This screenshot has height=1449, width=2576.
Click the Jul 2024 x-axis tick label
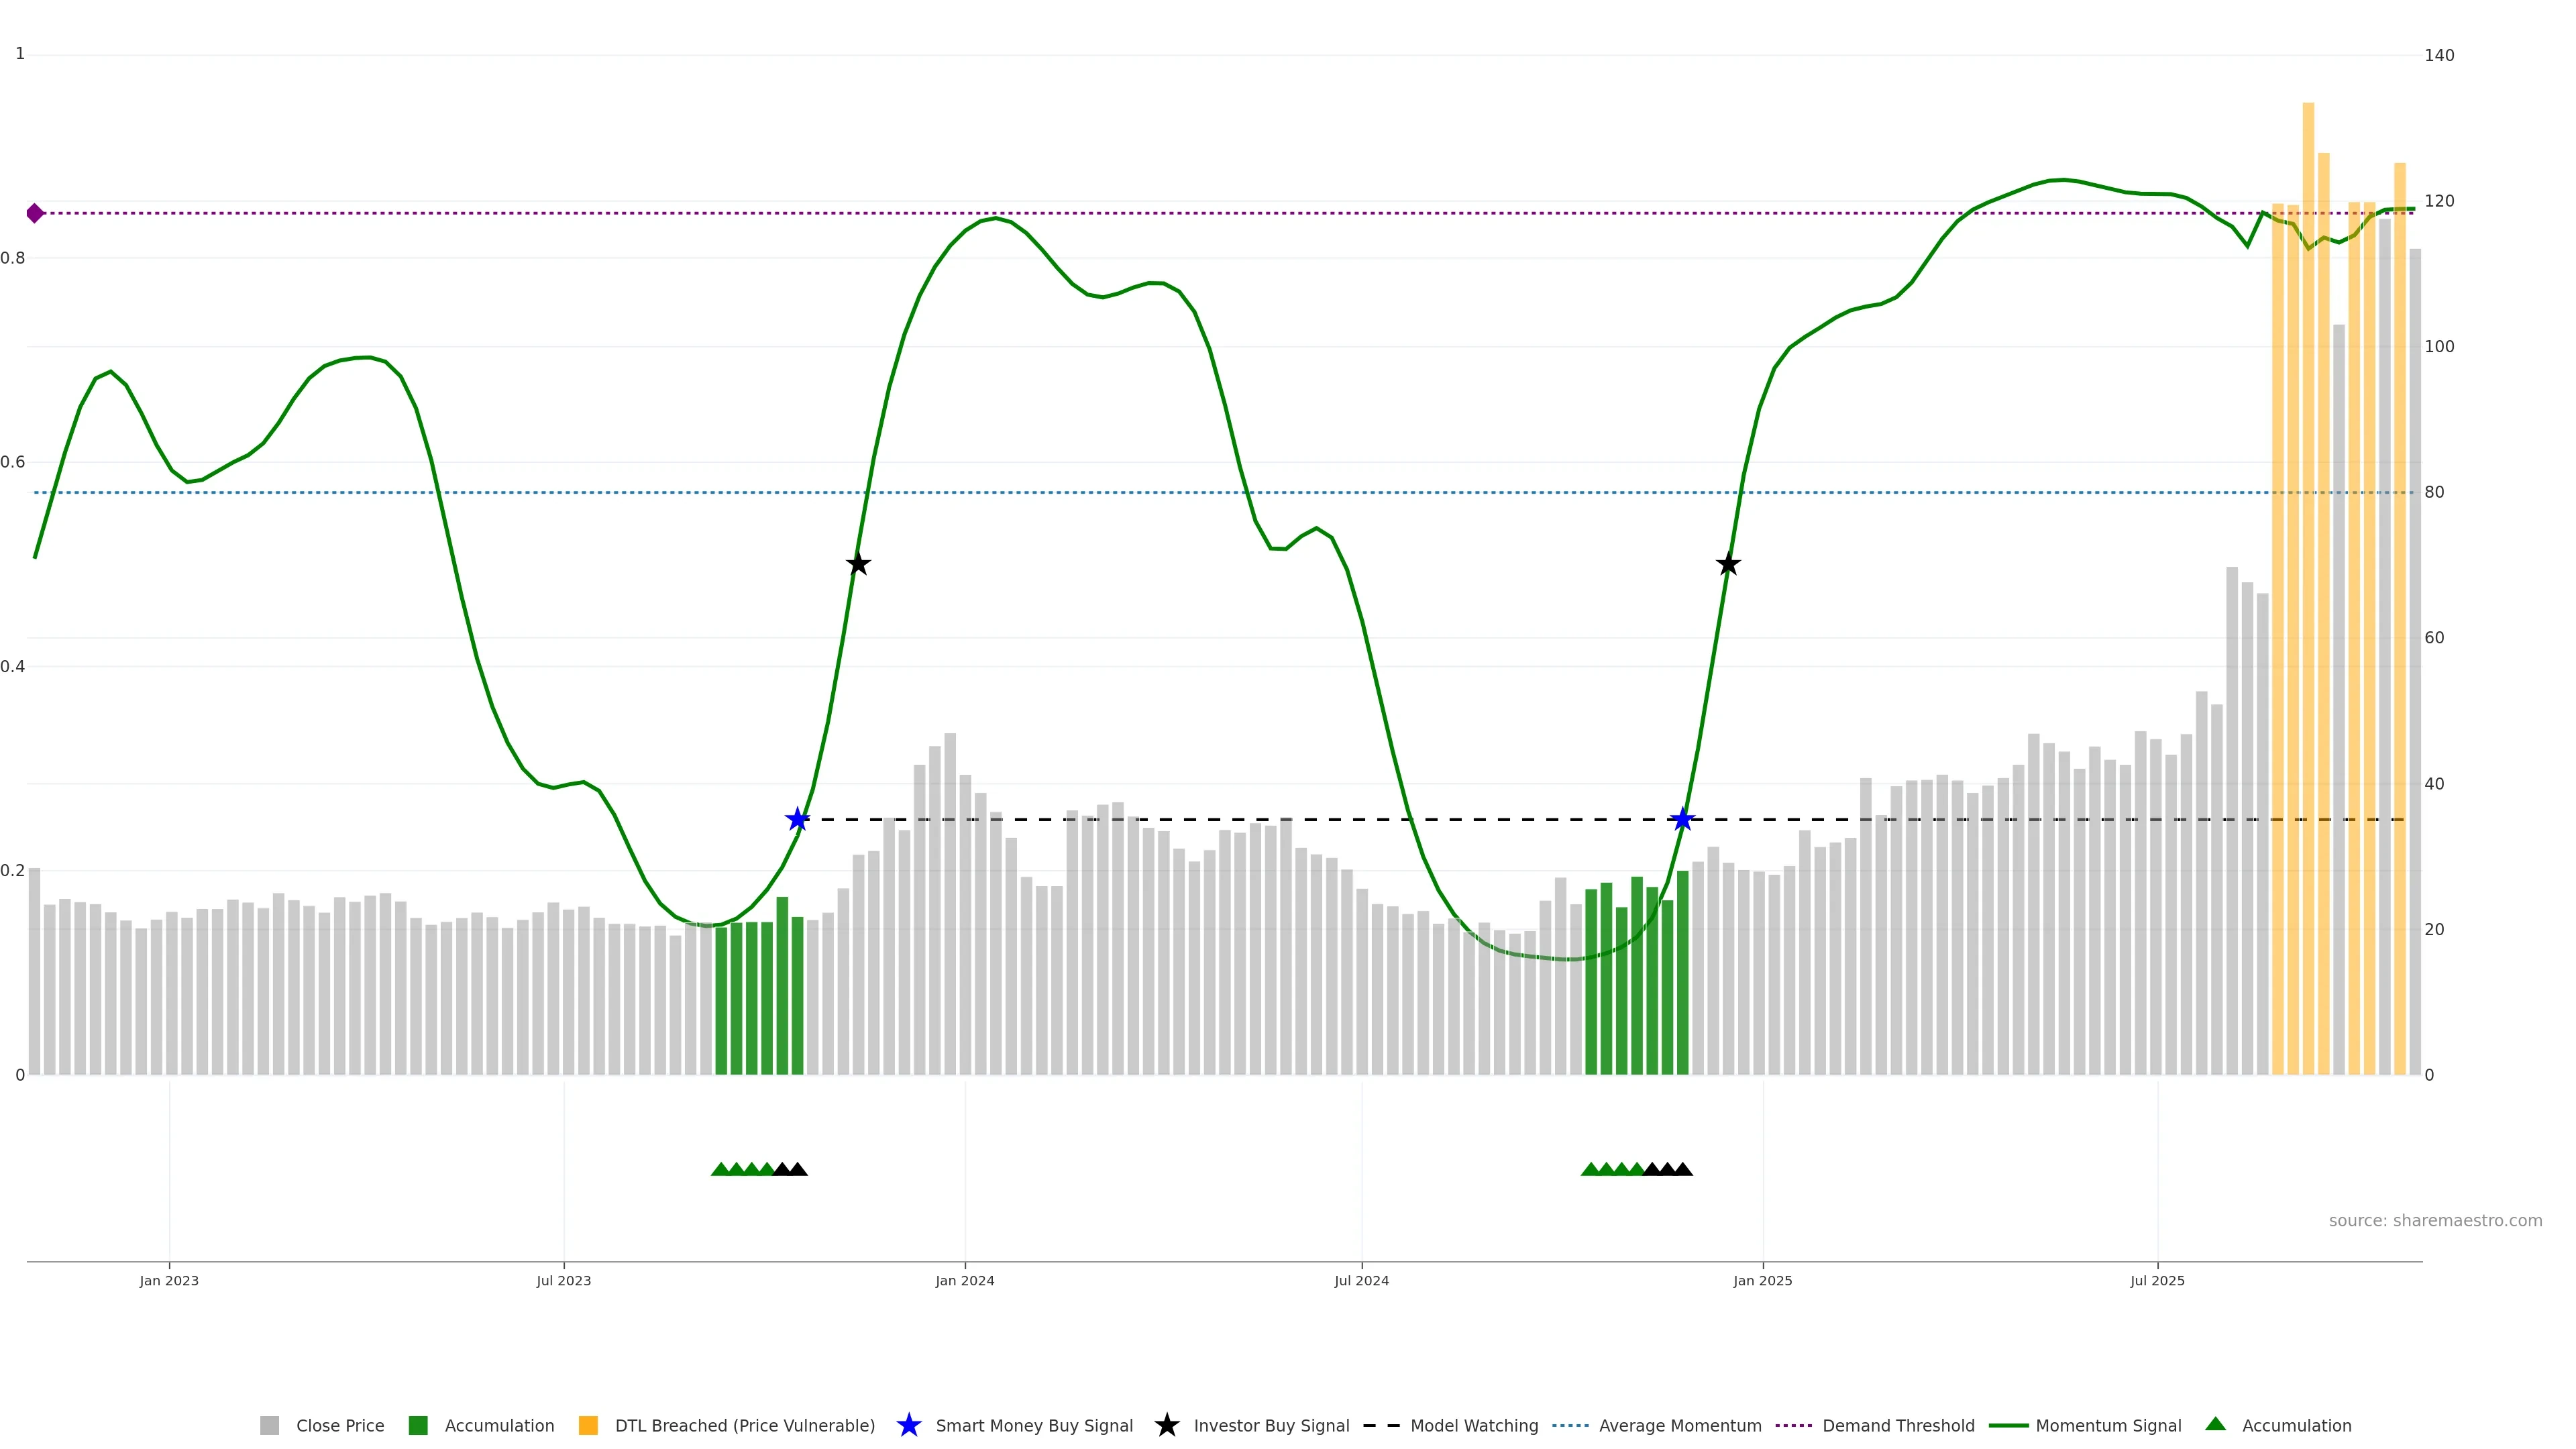[x=1361, y=1281]
